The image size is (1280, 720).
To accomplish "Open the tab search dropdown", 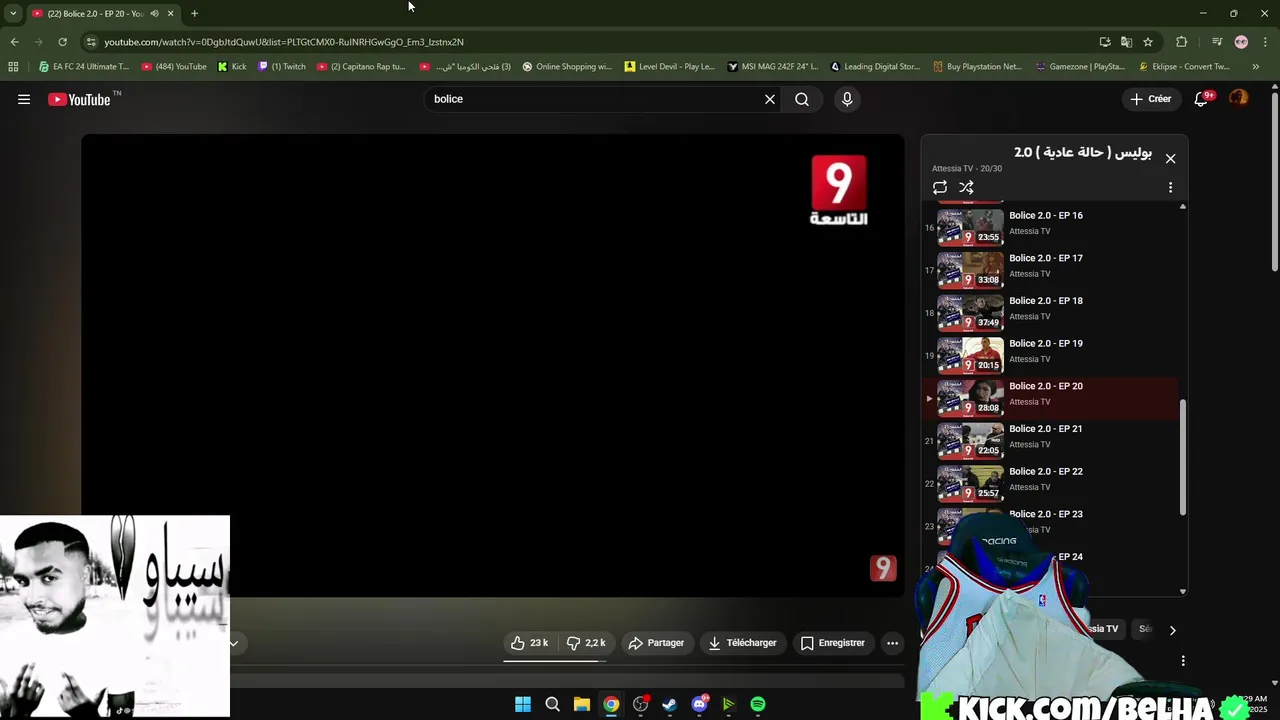I will point(13,13).
